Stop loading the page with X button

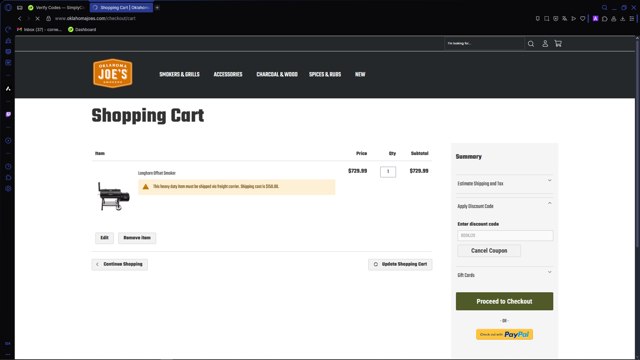(x=37, y=18)
